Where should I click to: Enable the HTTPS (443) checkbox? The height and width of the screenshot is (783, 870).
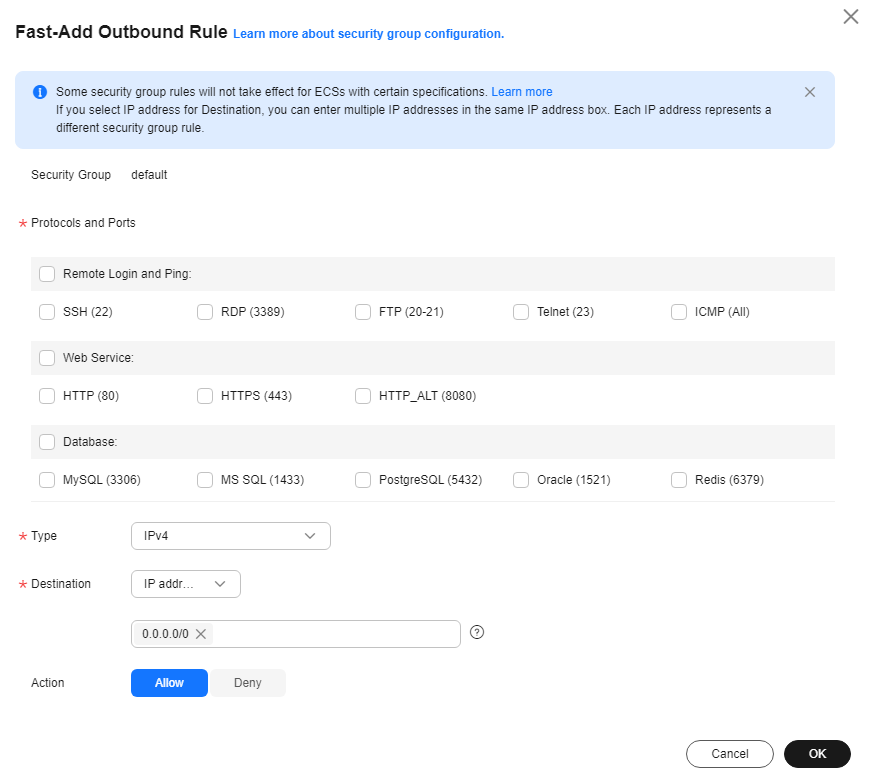pyautogui.click(x=205, y=396)
